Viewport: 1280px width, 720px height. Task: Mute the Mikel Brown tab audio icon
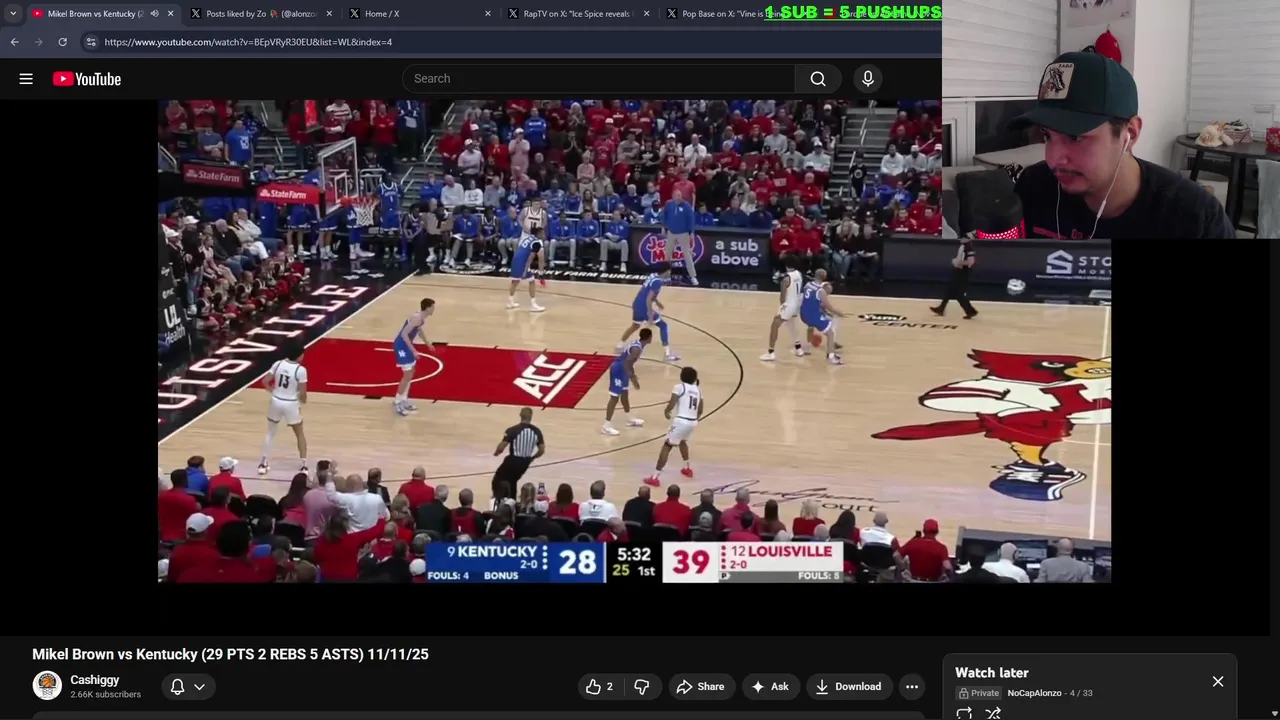point(154,14)
